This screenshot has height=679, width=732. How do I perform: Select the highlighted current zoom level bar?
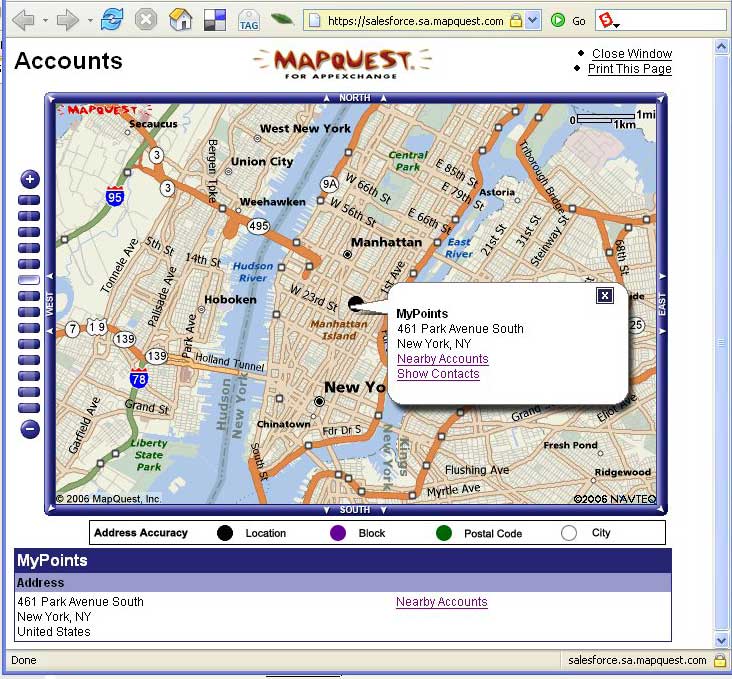pos(29,280)
